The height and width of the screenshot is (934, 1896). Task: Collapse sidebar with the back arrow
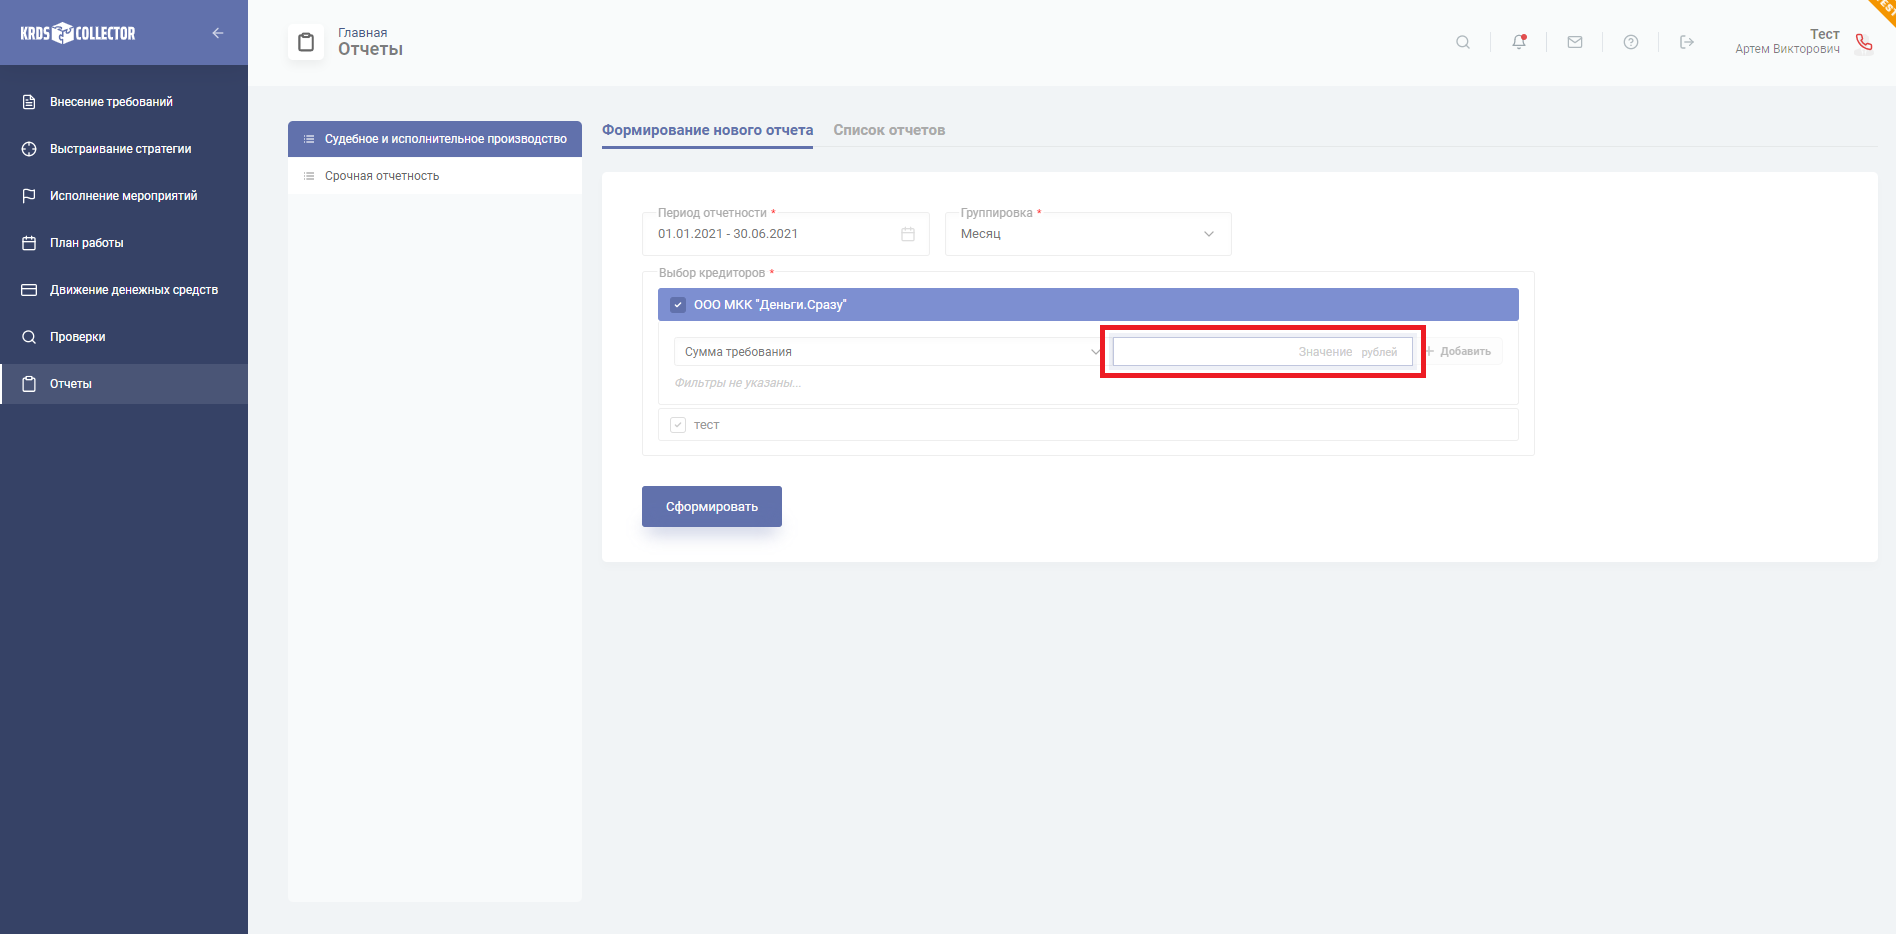click(218, 33)
